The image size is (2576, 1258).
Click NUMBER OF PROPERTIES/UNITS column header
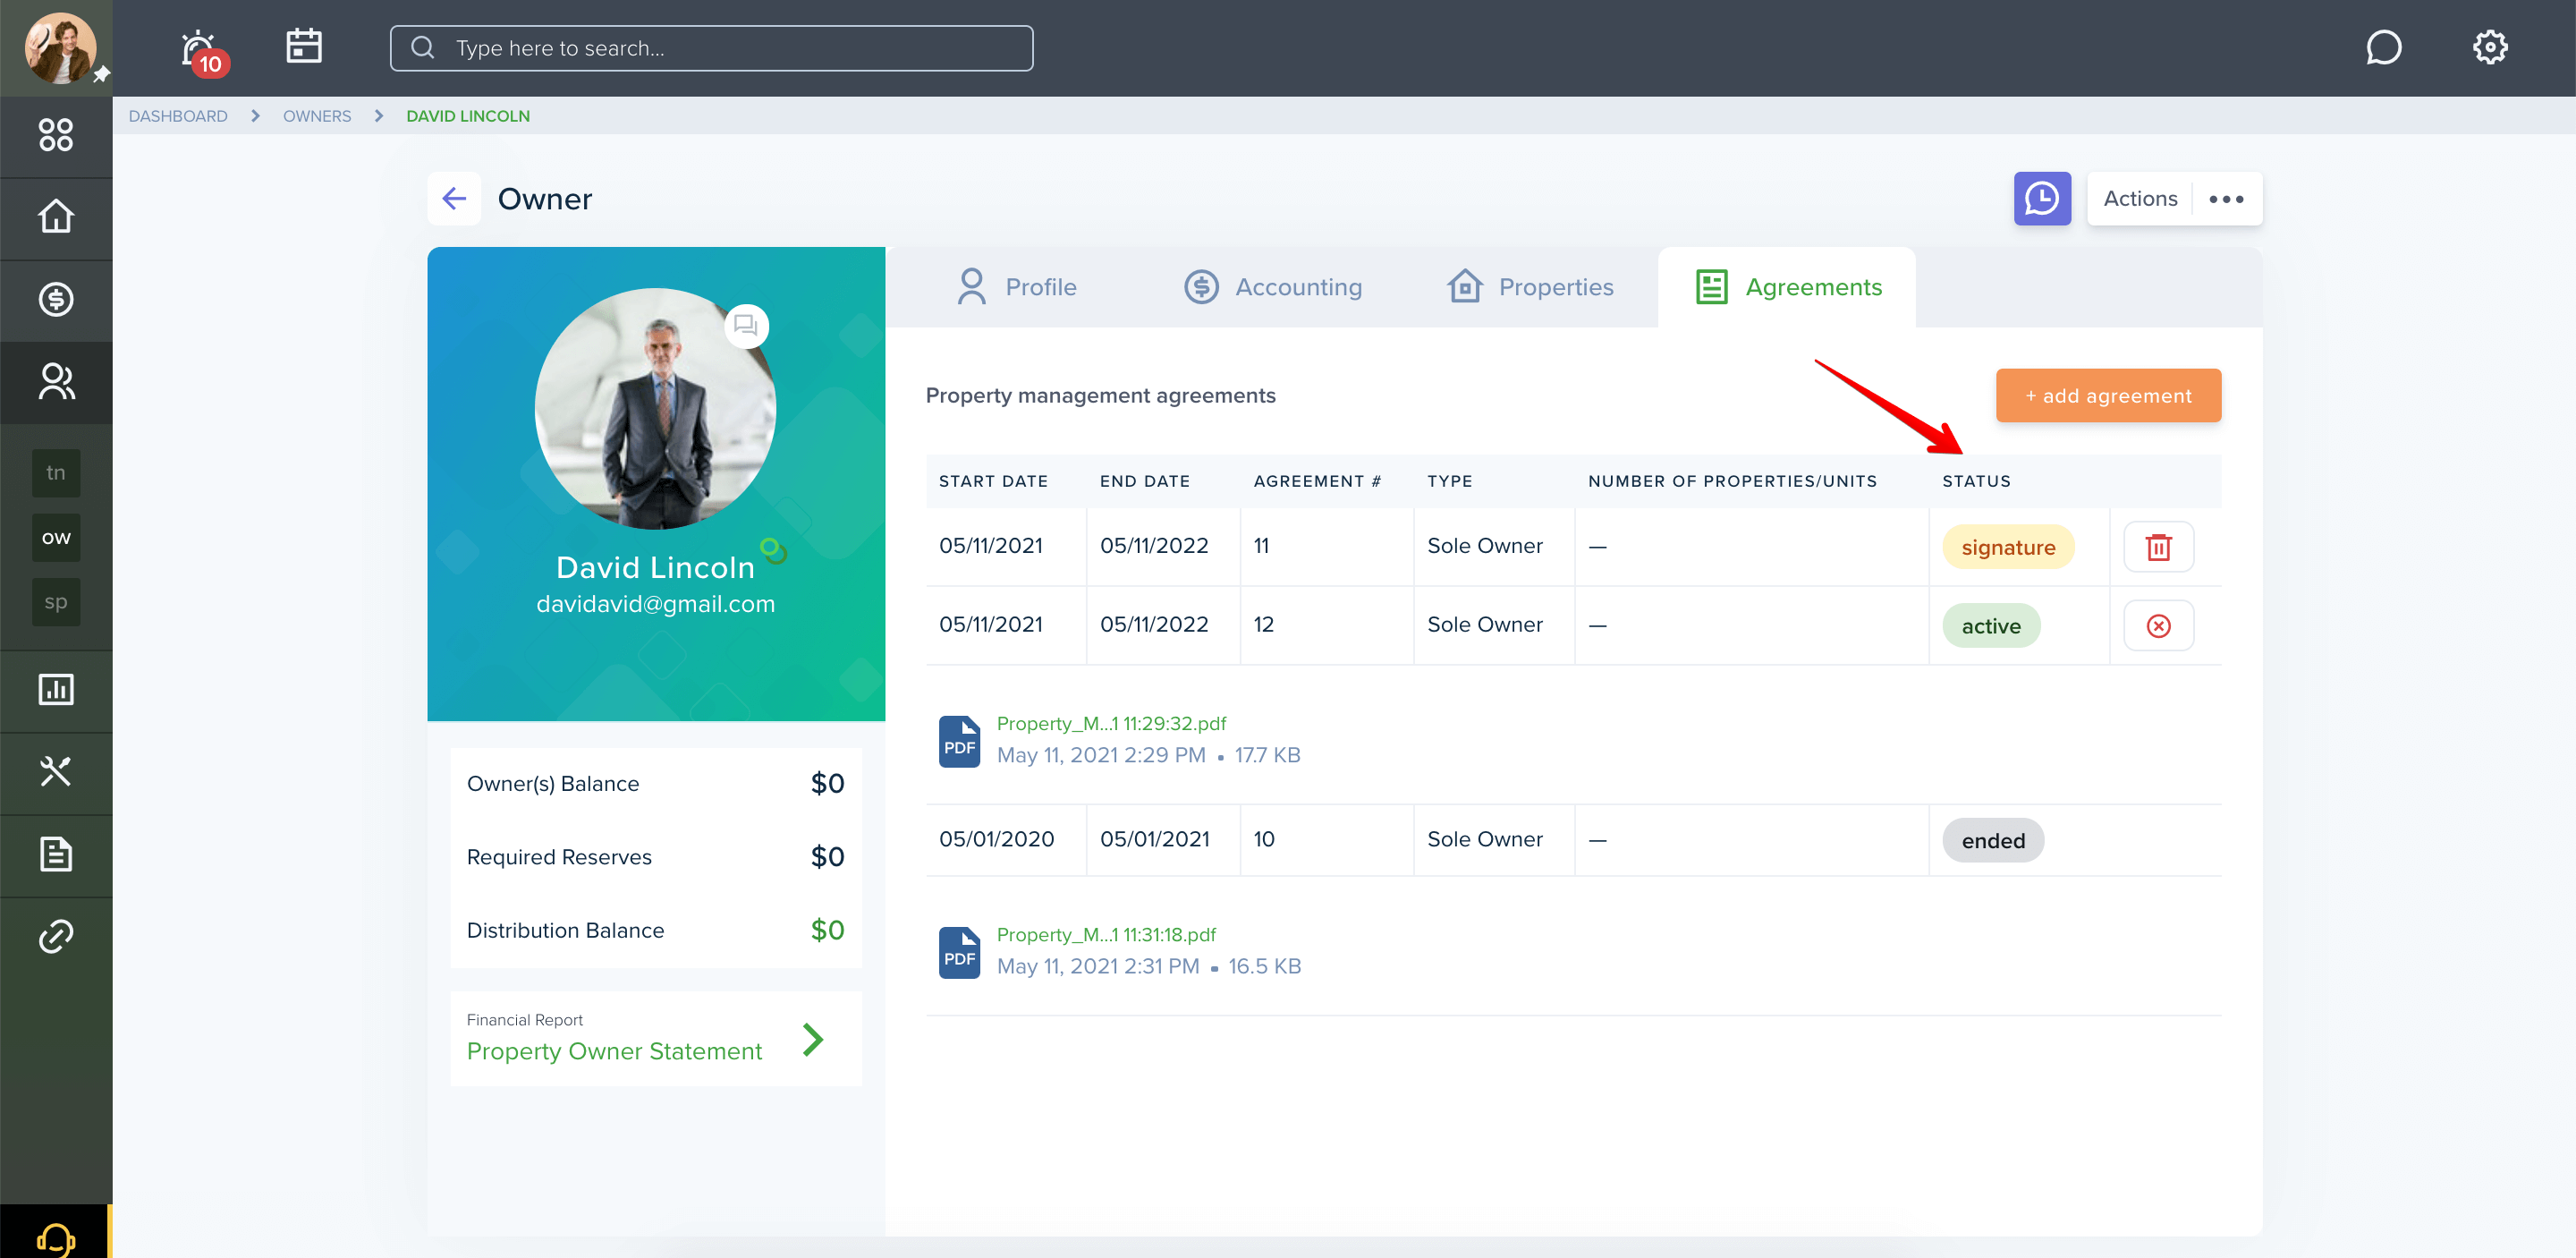(1732, 481)
